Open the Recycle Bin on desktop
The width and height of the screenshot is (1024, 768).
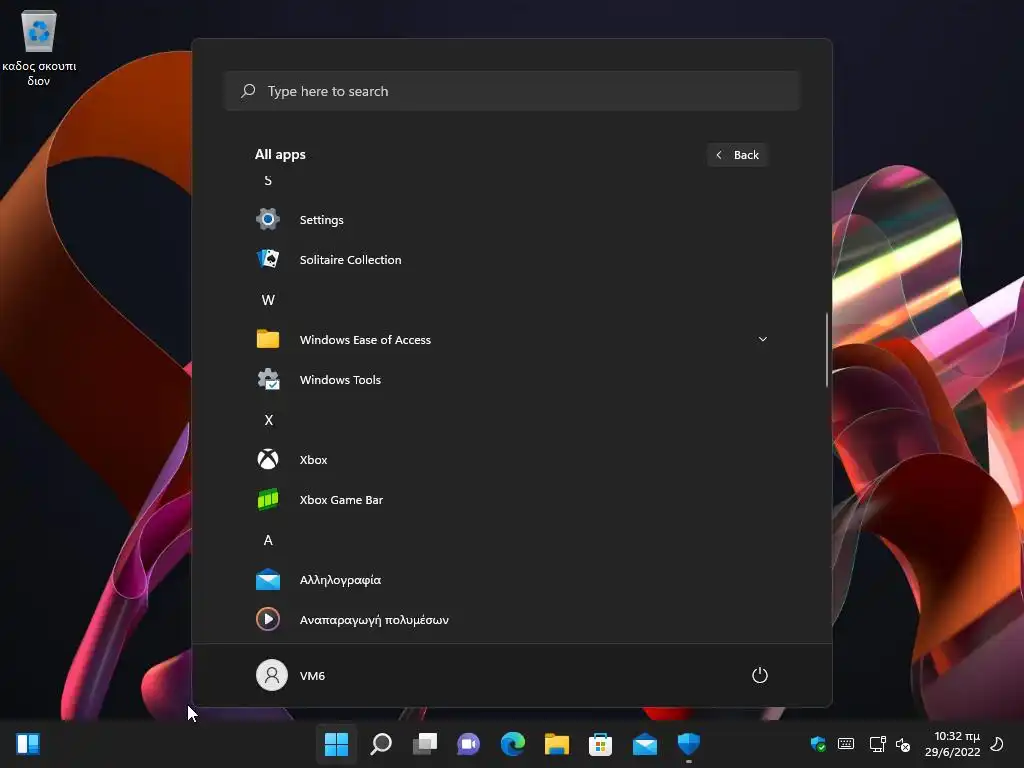coord(39,48)
